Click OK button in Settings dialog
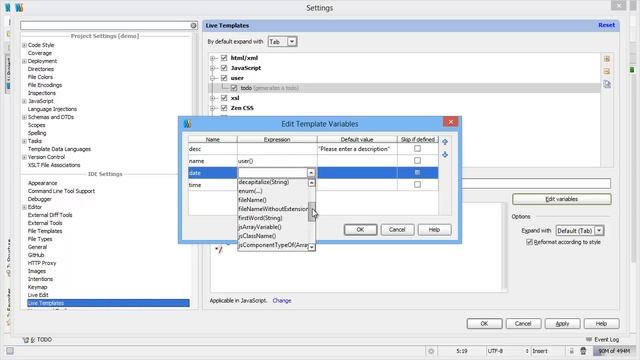Image resolution: width=640 pixels, height=360 pixels. [484, 324]
